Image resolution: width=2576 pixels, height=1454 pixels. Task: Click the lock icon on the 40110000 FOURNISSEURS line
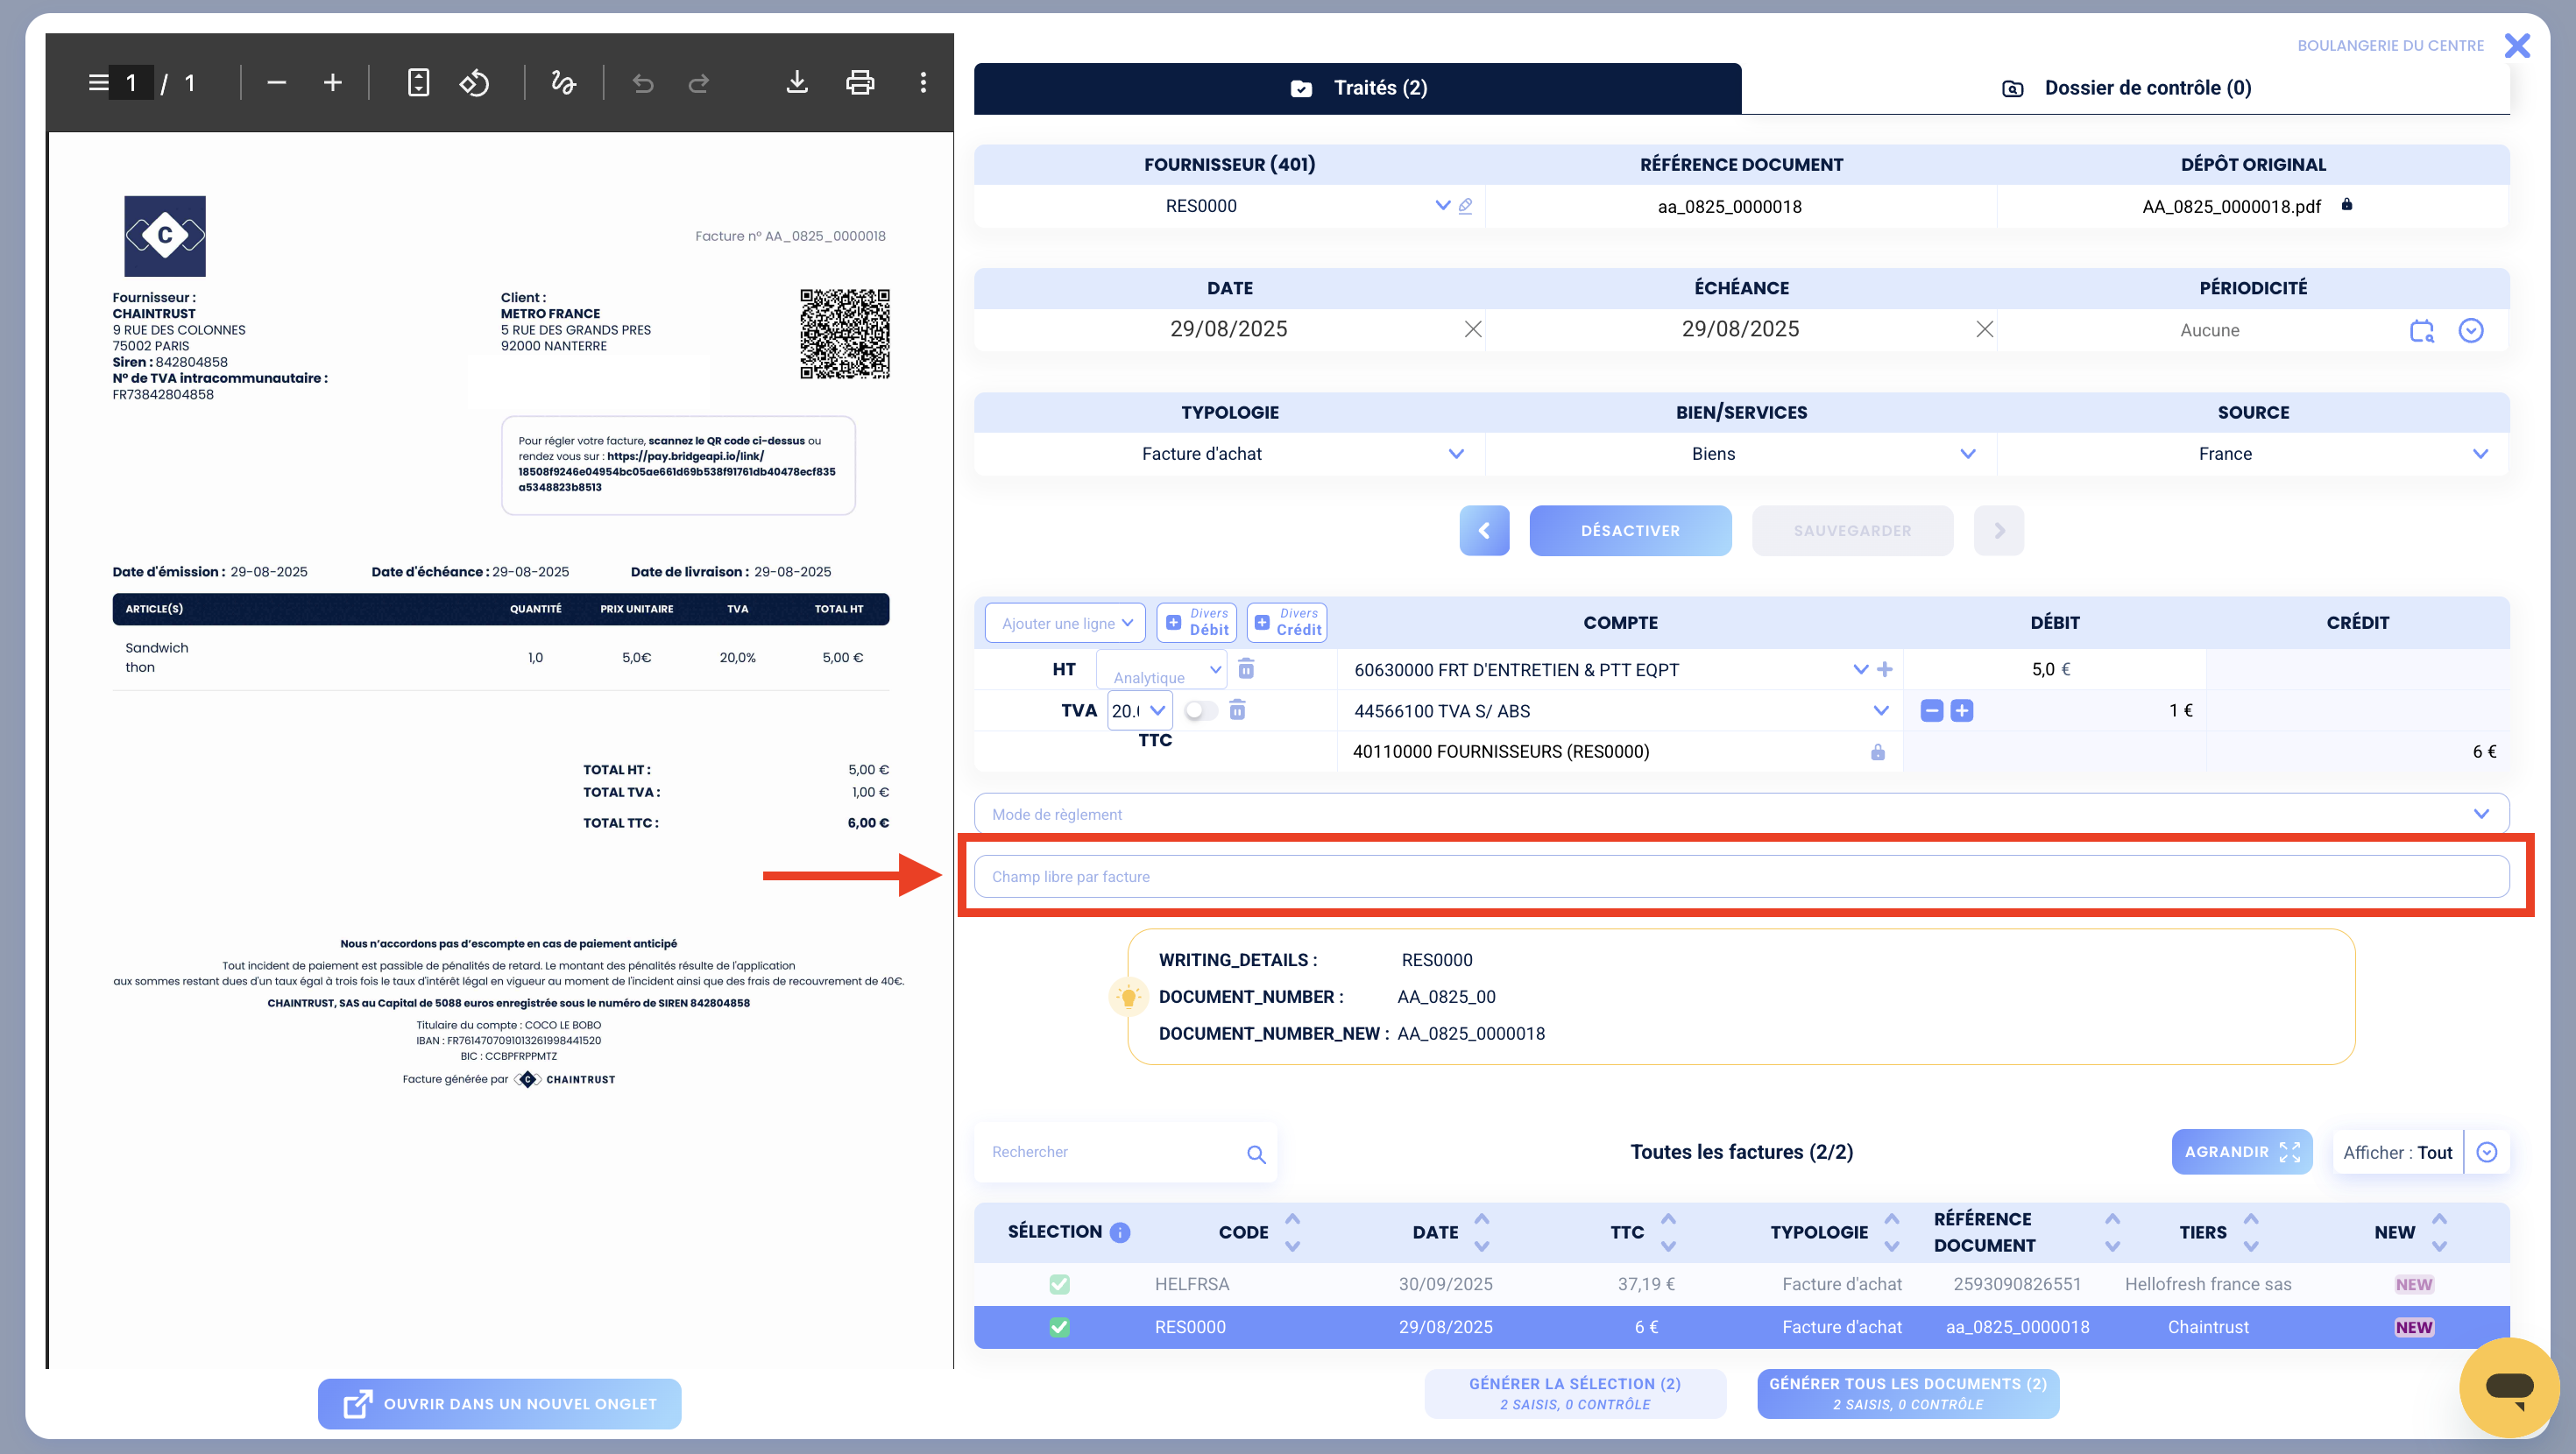[x=1878, y=752]
